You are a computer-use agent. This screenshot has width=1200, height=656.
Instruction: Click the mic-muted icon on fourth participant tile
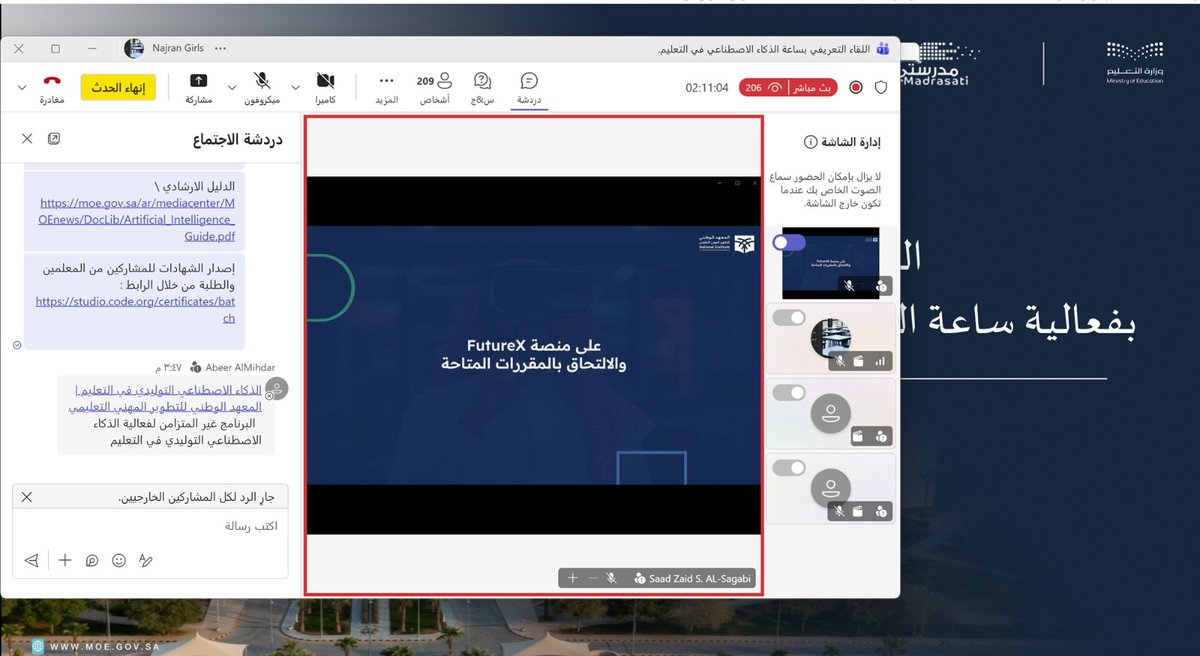pyautogui.click(x=840, y=511)
